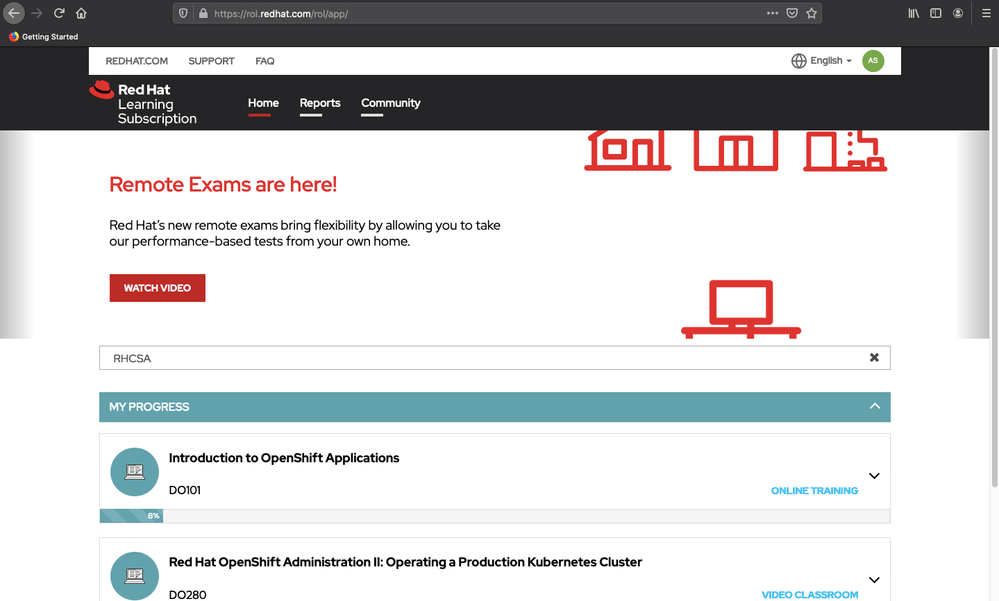Bookmark this page with star icon
Image resolution: width=999 pixels, height=601 pixels.
pos(812,13)
